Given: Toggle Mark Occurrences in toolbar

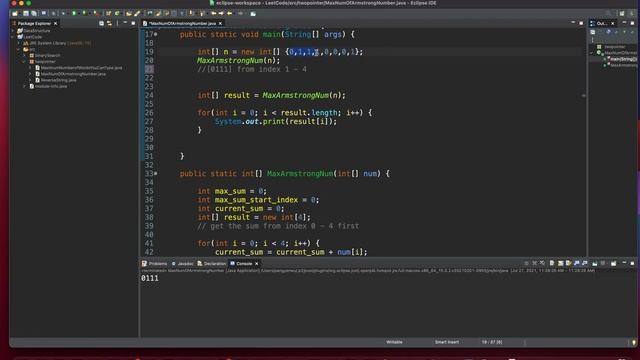Looking at the screenshot, I should [x=158, y=13].
